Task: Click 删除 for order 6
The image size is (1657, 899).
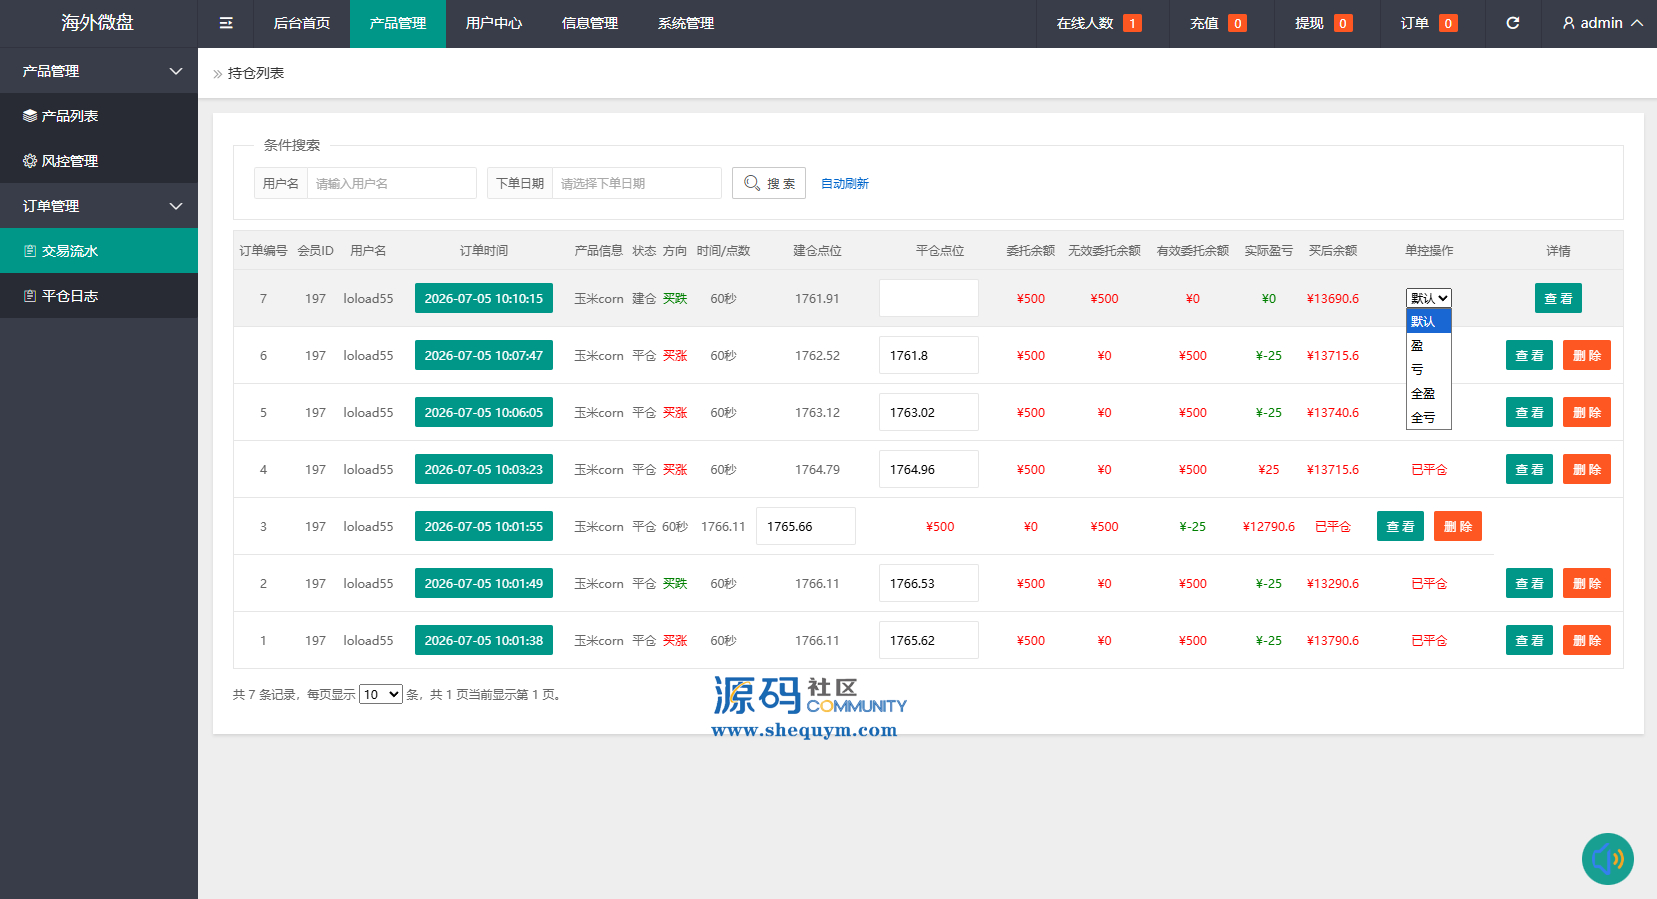Action: [1587, 355]
